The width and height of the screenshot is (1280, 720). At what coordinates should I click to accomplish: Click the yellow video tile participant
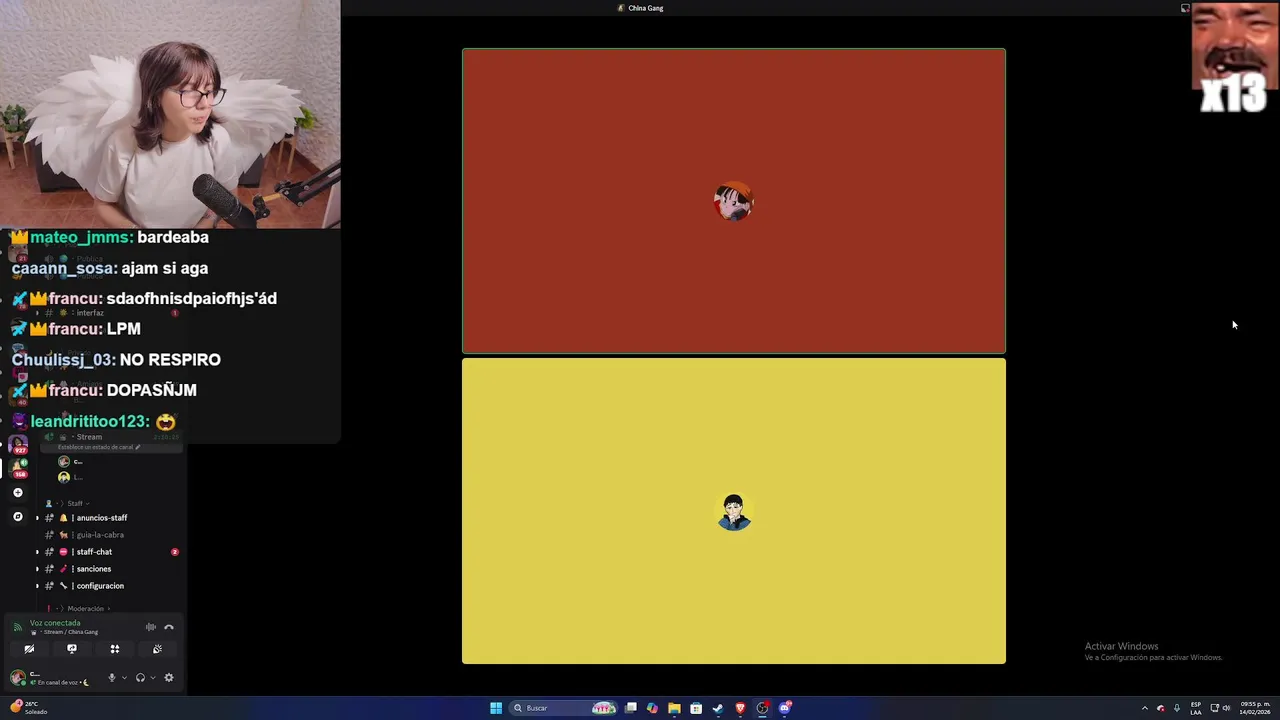point(734,511)
